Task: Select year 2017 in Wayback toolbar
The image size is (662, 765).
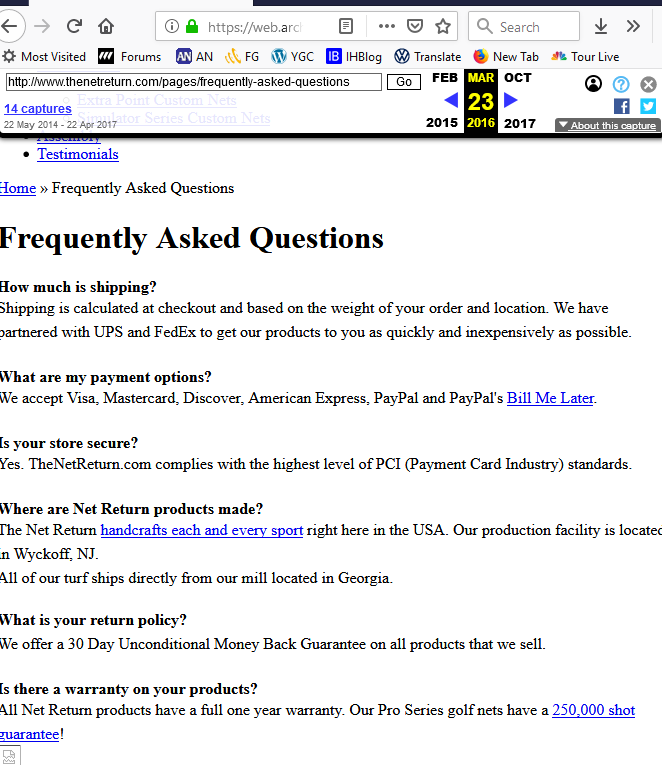Action: tap(520, 123)
